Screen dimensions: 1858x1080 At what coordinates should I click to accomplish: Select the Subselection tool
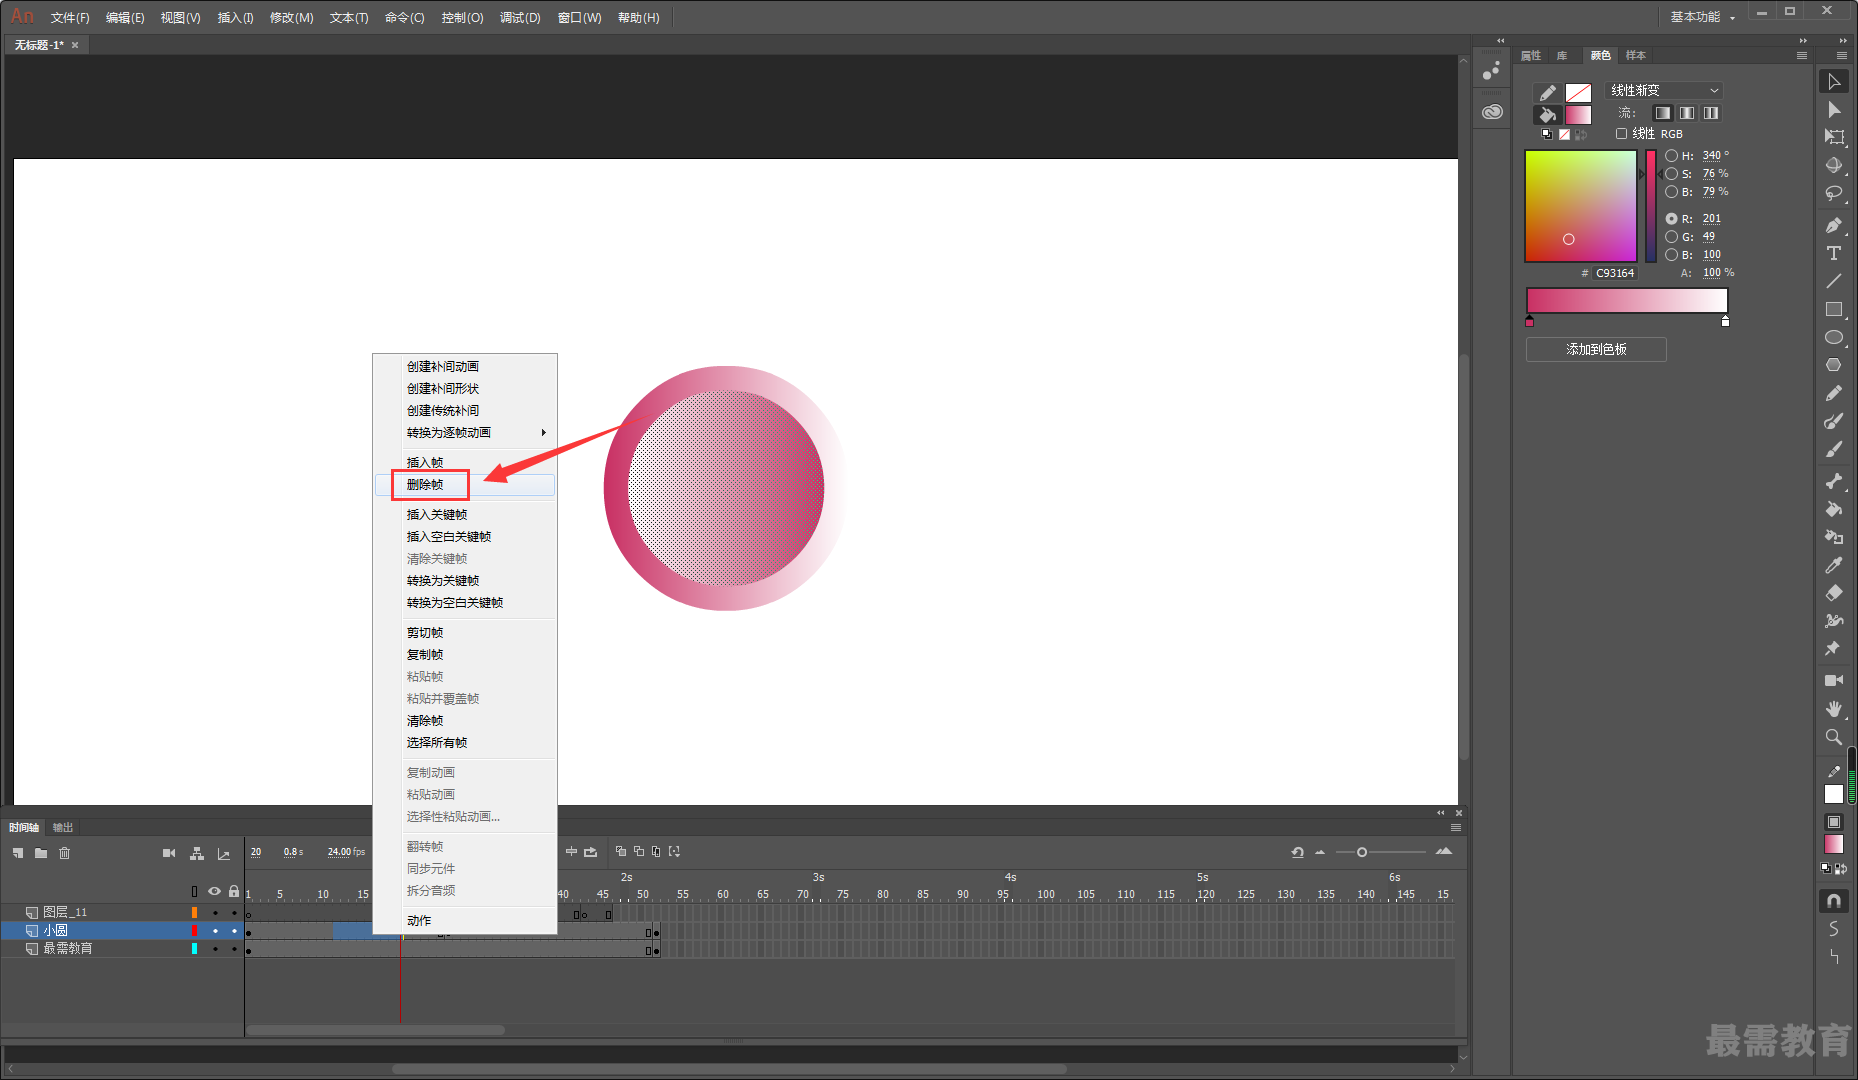tap(1834, 110)
